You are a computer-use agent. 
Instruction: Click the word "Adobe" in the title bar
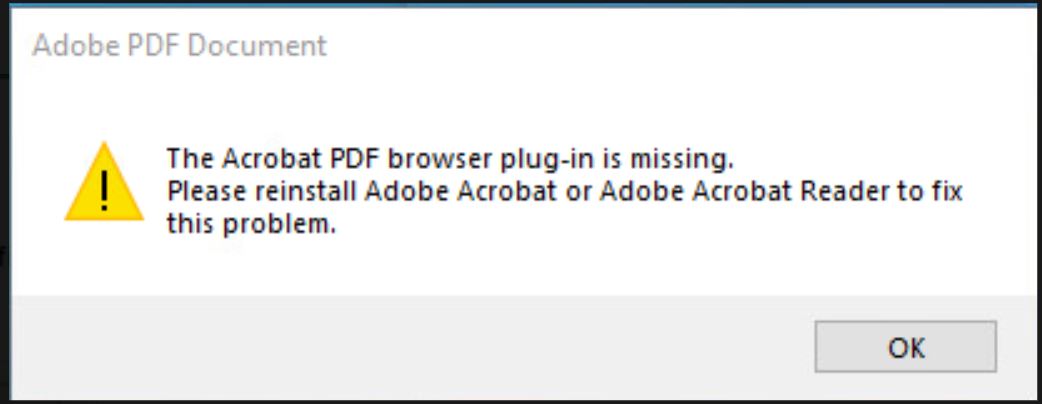click(72, 45)
